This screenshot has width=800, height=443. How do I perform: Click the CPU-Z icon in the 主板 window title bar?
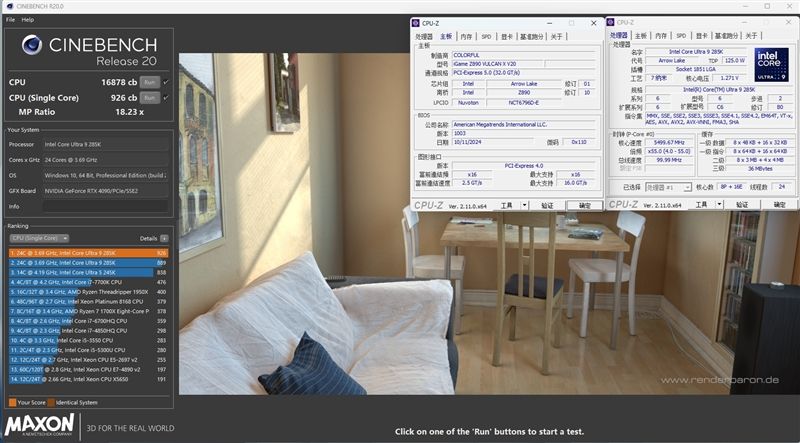point(416,23)
